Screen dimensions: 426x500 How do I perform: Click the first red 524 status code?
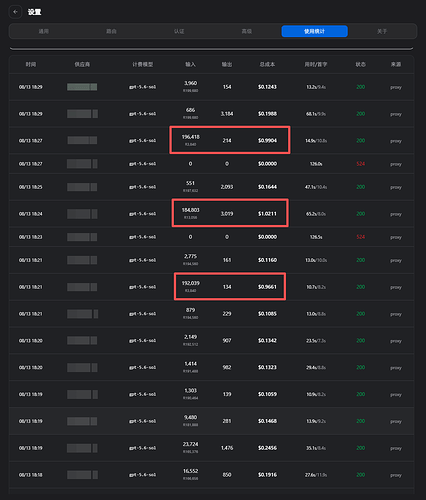(360, 164)
